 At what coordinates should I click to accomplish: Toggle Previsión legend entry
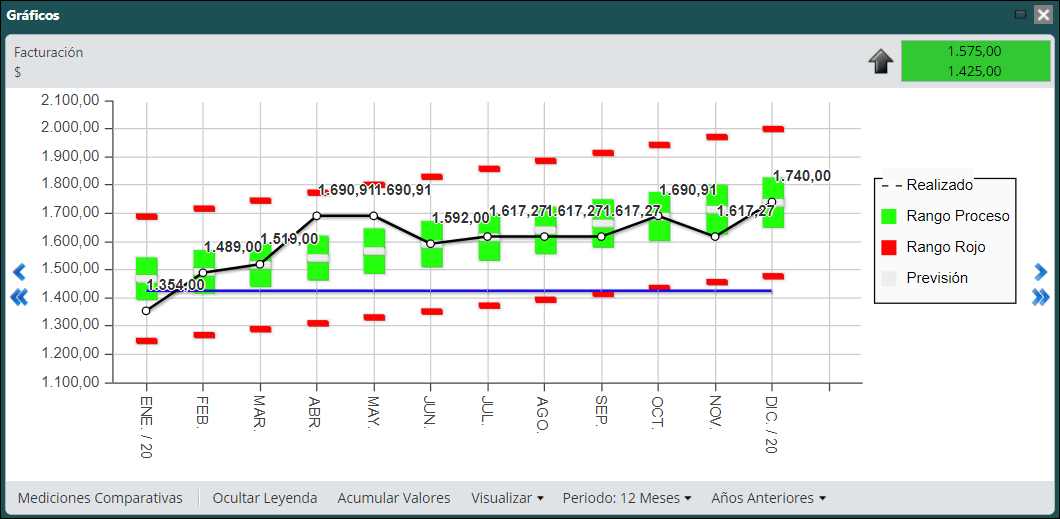[925, 278]
